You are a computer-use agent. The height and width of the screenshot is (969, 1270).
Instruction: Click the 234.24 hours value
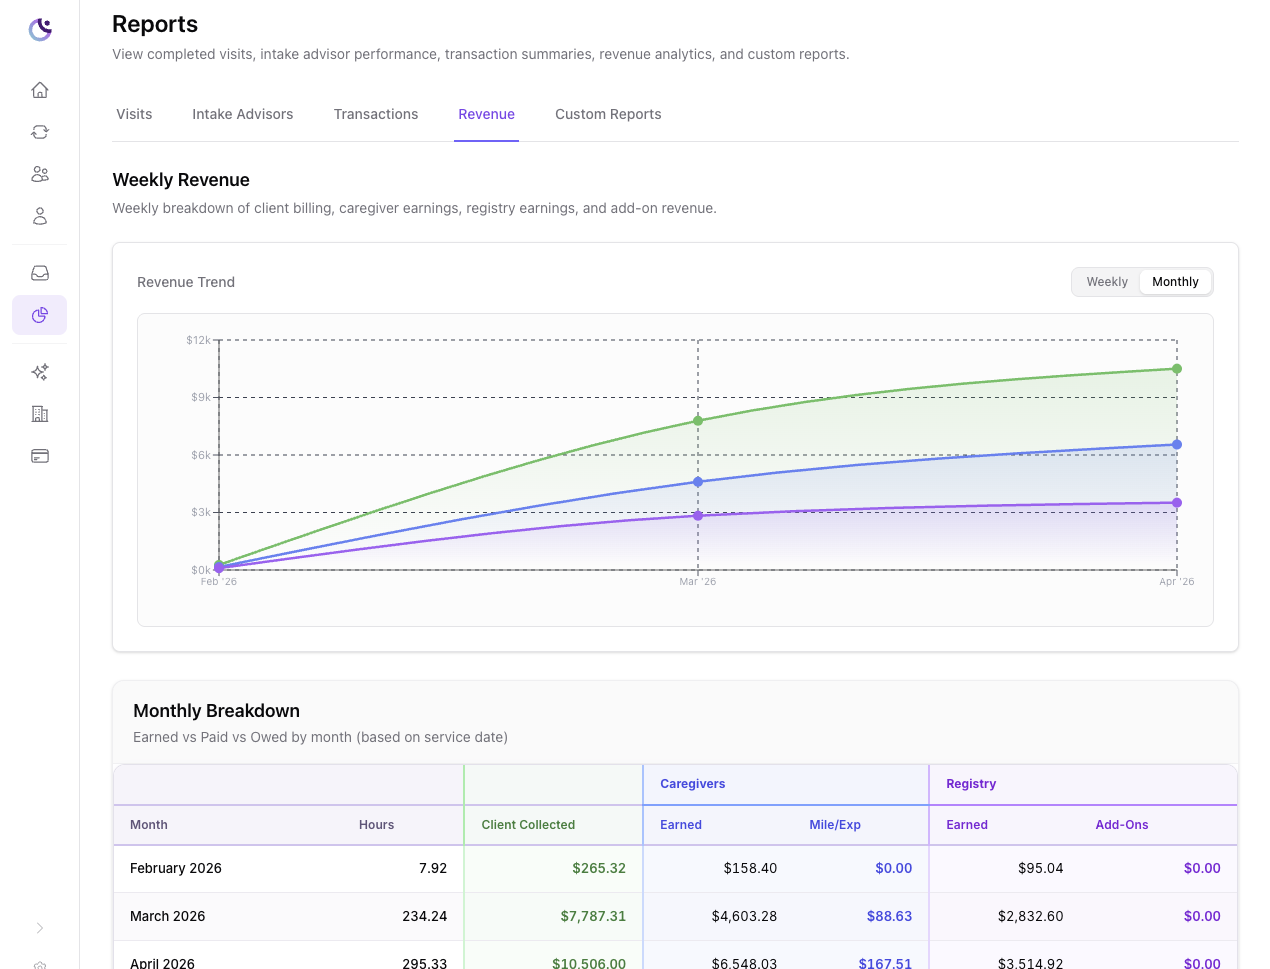[424, 916]
